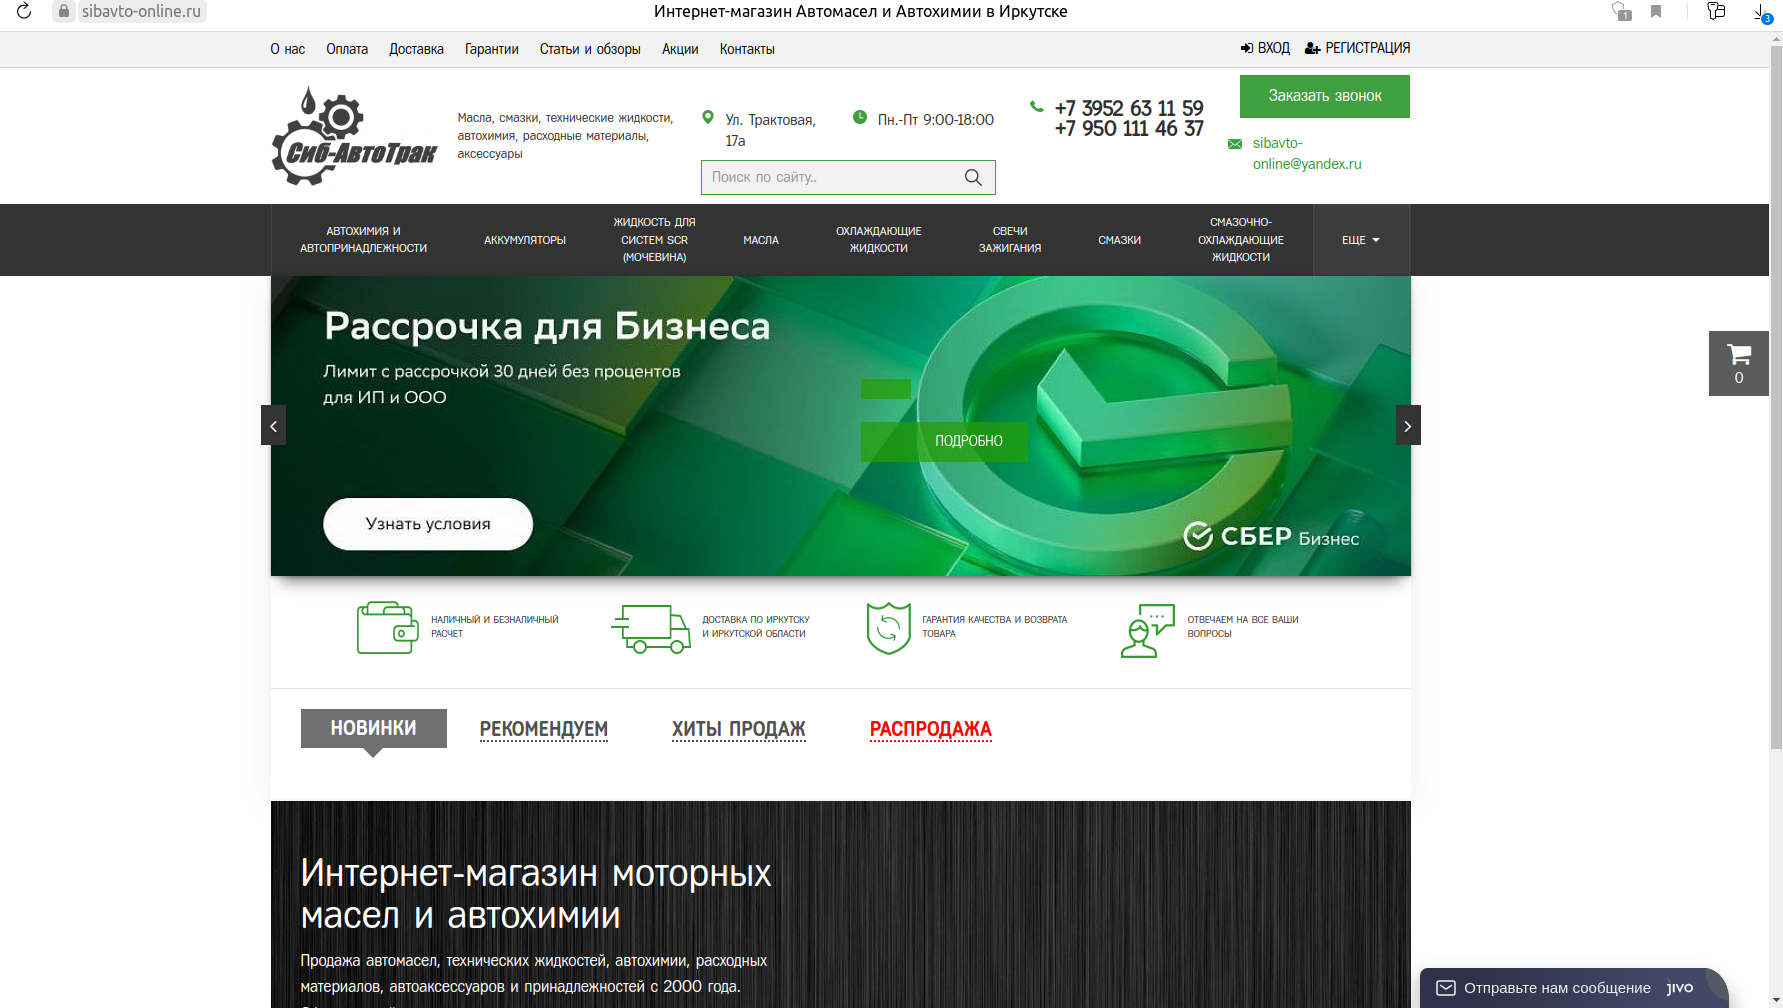Open the browser downloads icon
This screenshot has width=1783, height=1008.
pyautogui.click(x=1761, y=12)
